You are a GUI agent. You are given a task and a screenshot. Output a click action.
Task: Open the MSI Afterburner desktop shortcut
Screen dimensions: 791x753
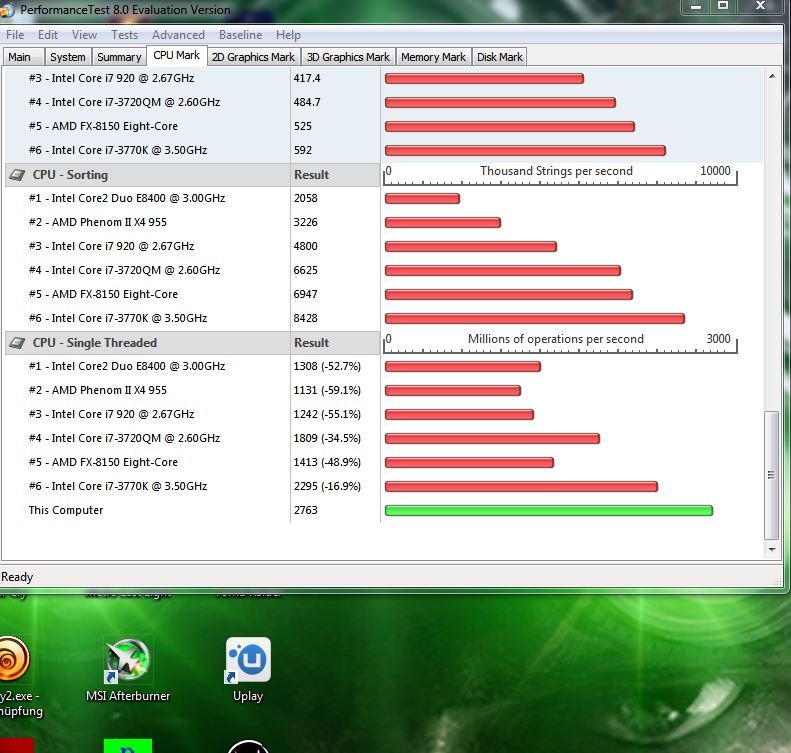pyautogui.click(x=128, y=670)
